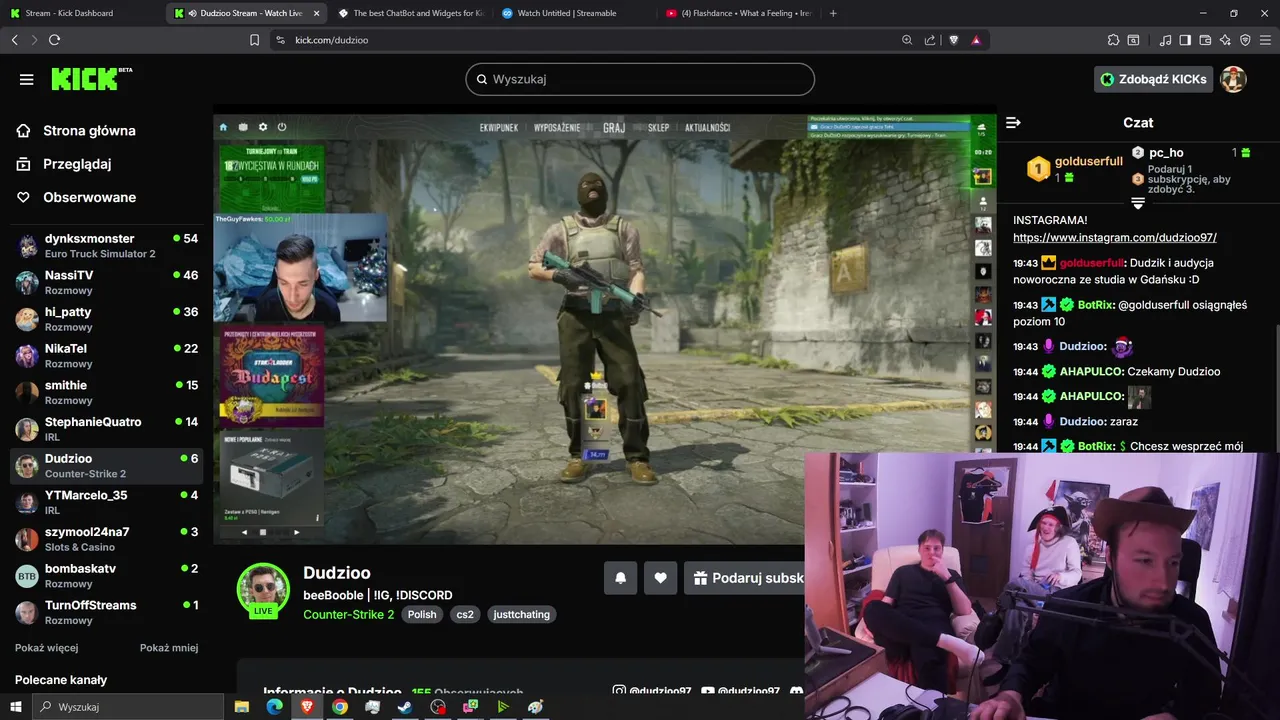
Task: Switch to the Flashdance YouTube tab
Action: pos(738,13)
